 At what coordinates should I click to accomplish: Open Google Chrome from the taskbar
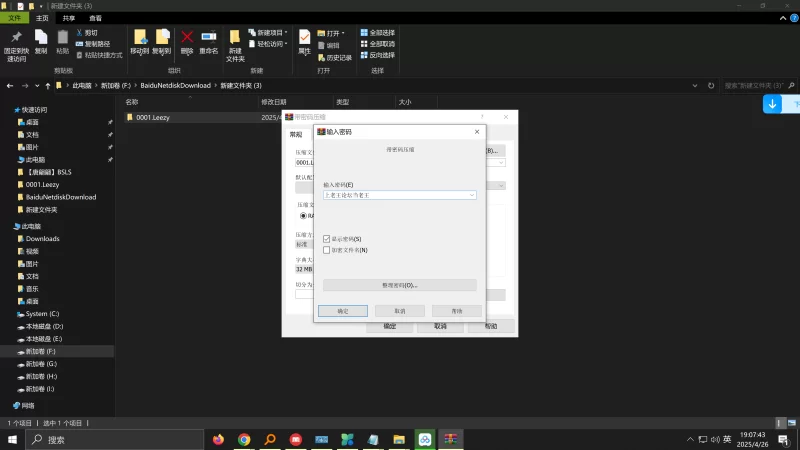[x=244, y=439]
